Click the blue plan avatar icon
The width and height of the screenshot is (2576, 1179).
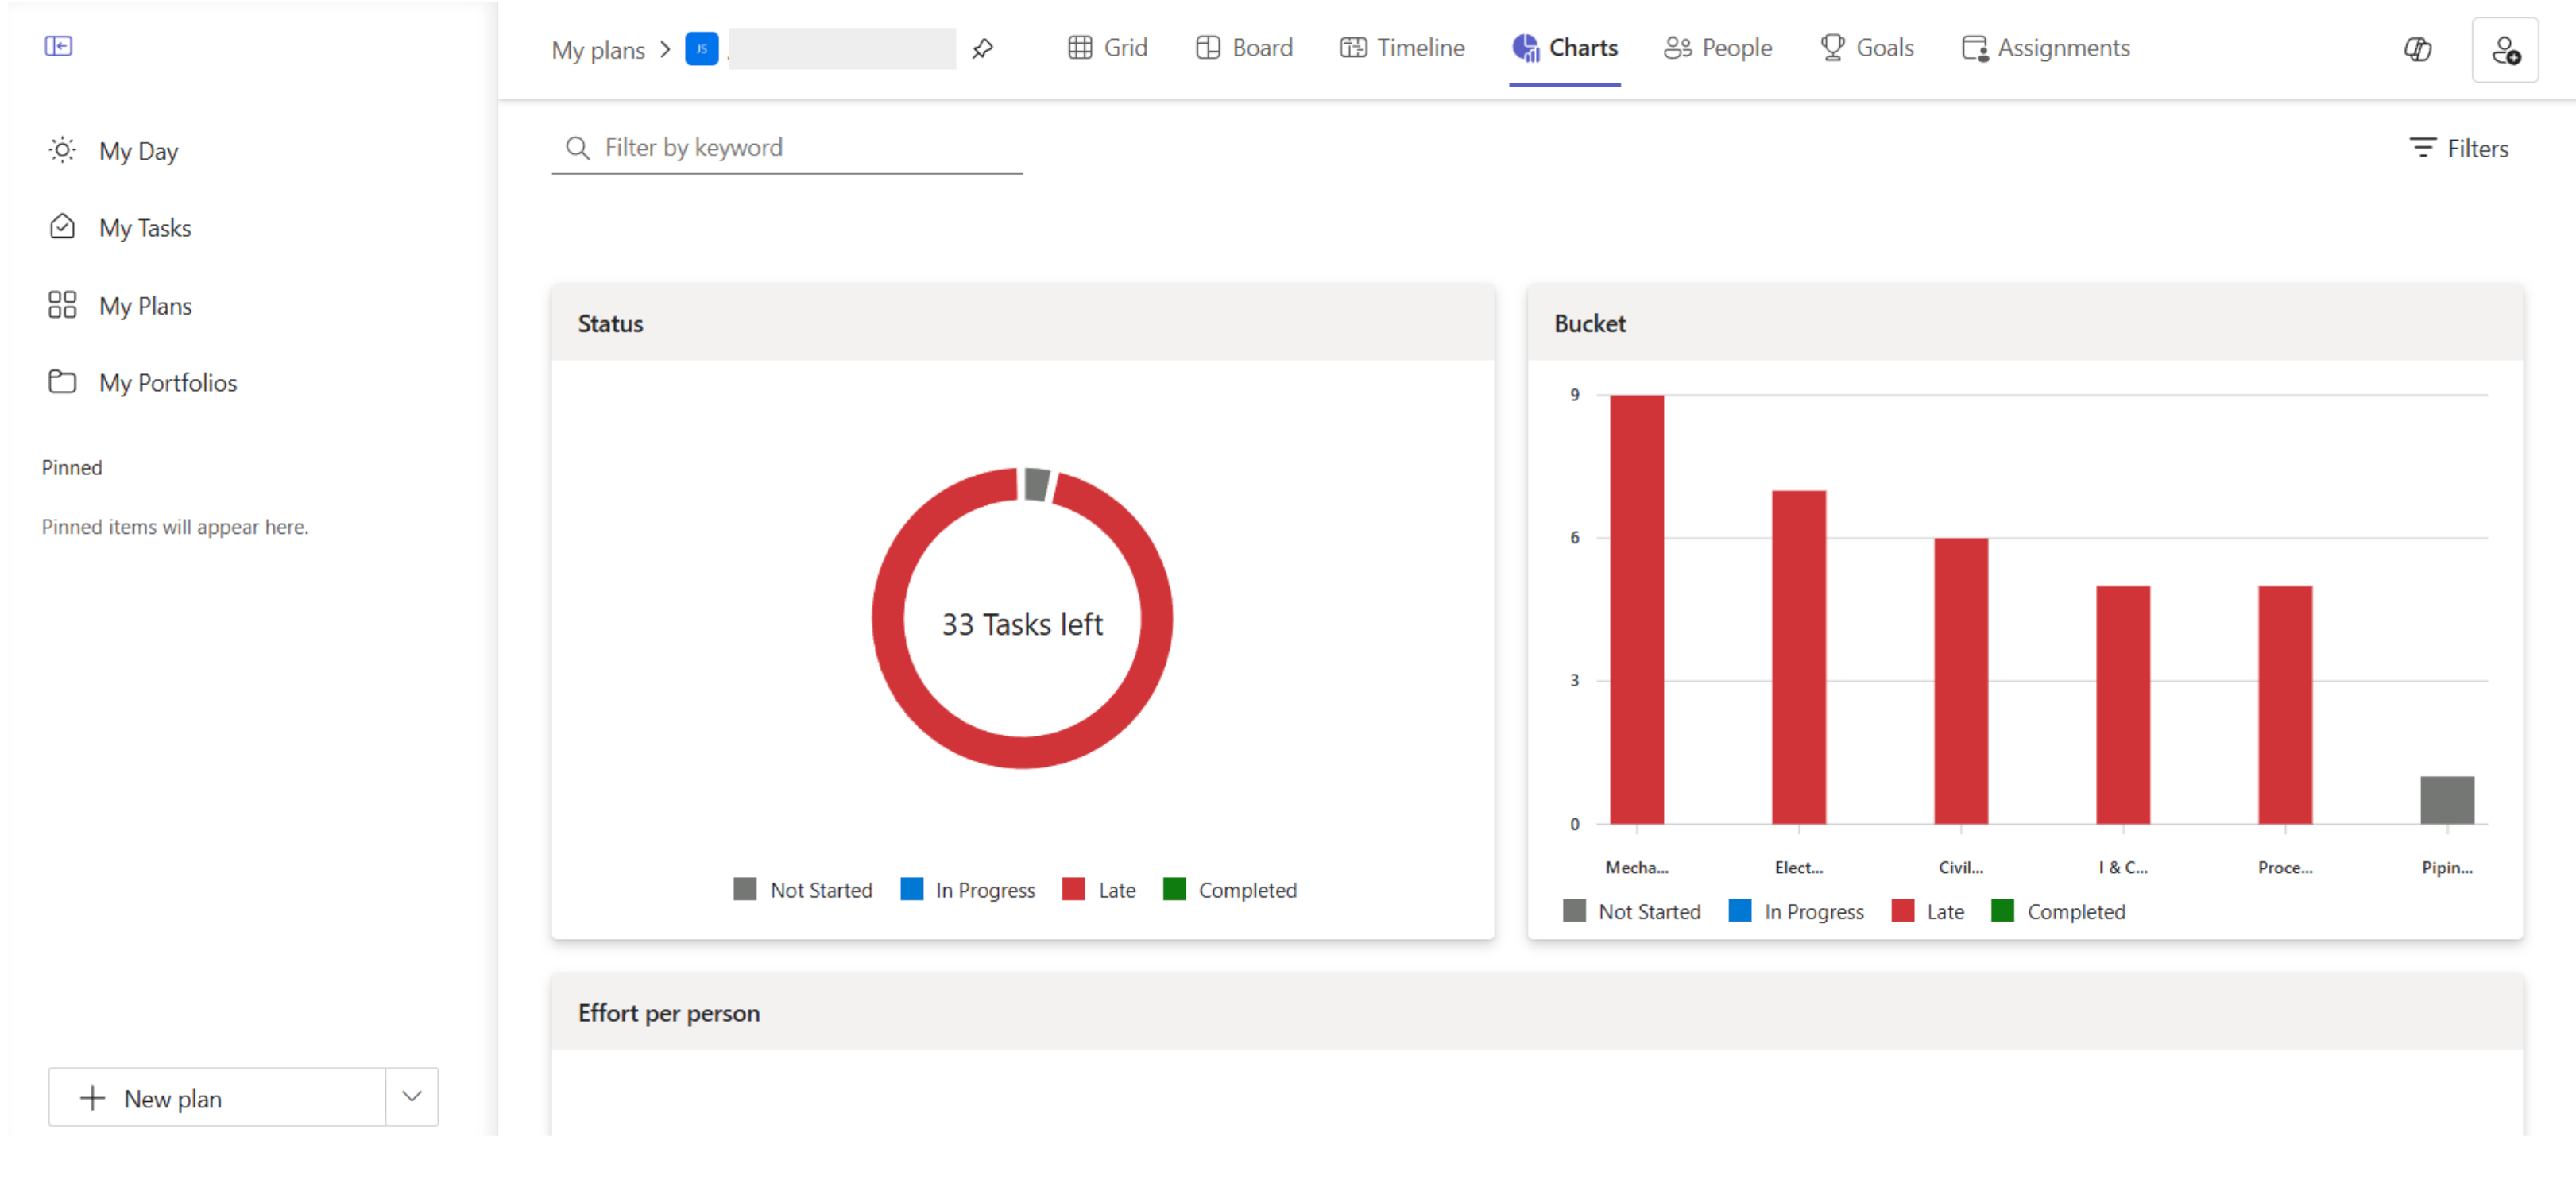click(x=701, y=48)
